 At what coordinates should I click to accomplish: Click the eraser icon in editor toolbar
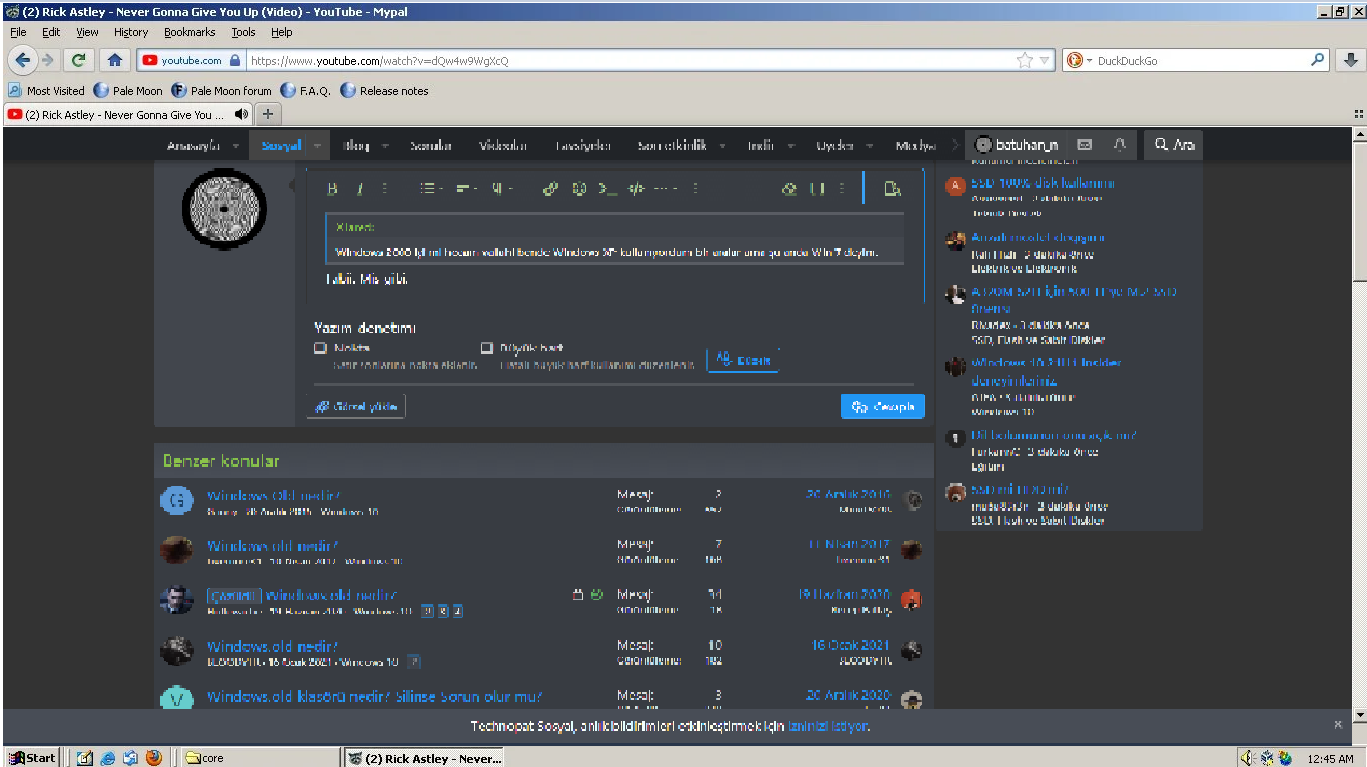tap(790, 188)
